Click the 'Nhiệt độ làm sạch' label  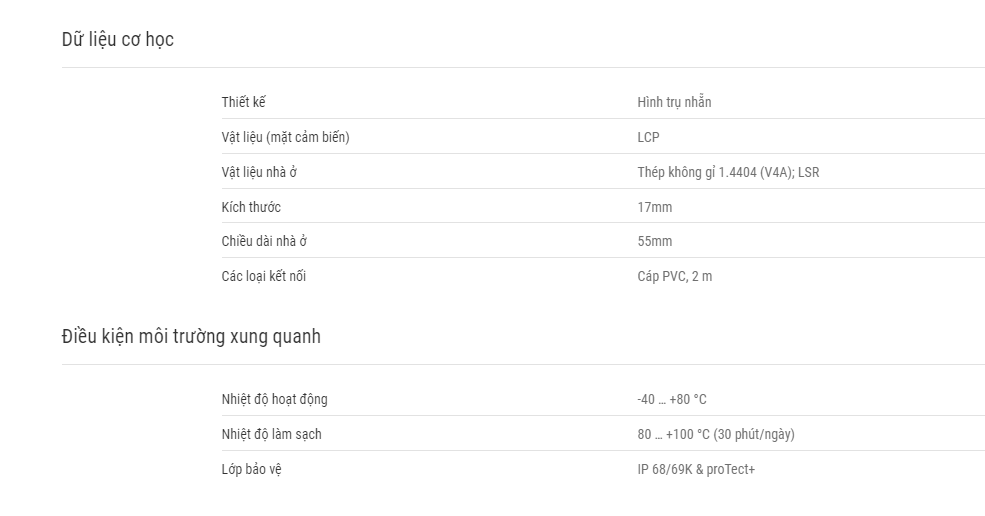click(271, 434)
